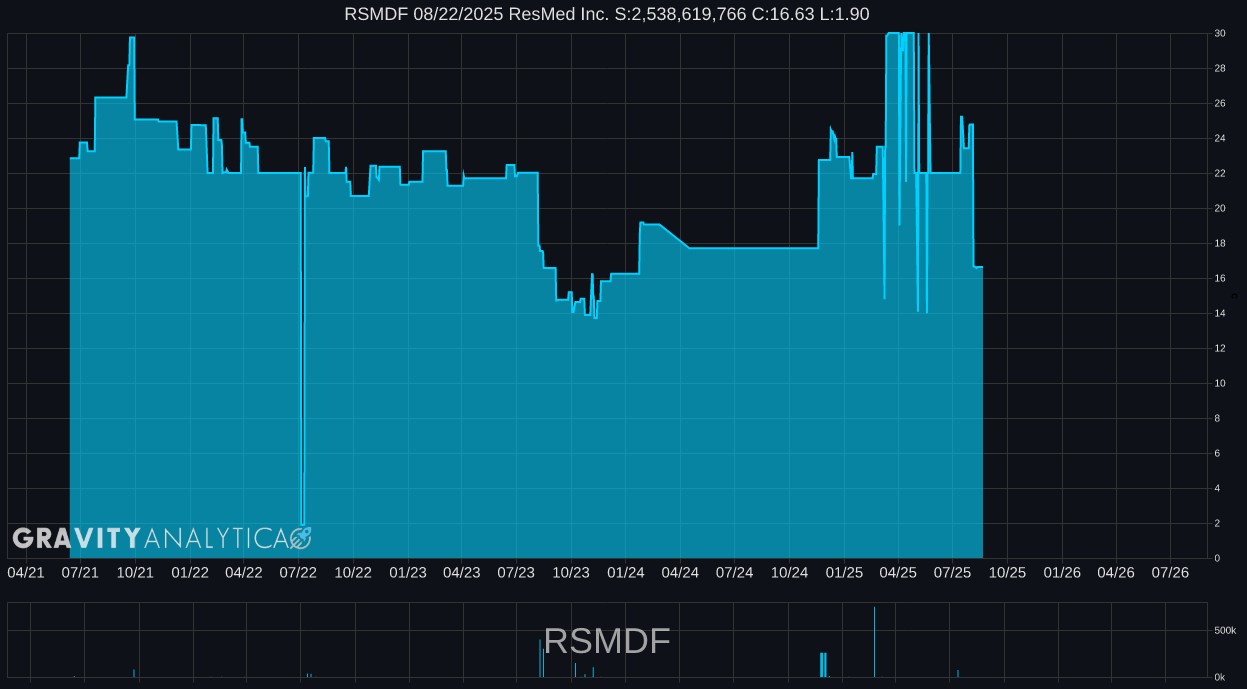This screenshot has width=1247, height=689.
Task: Choose the price axis value 10
Action: 1220,383
